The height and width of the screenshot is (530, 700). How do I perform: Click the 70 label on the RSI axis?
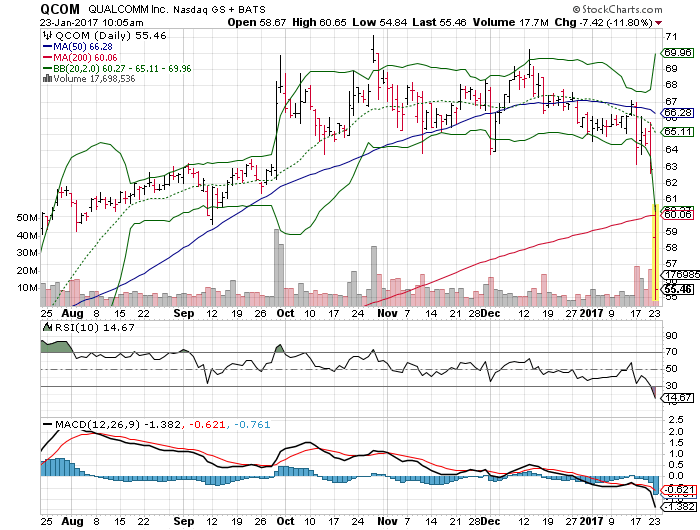click(x=671, y=352)
